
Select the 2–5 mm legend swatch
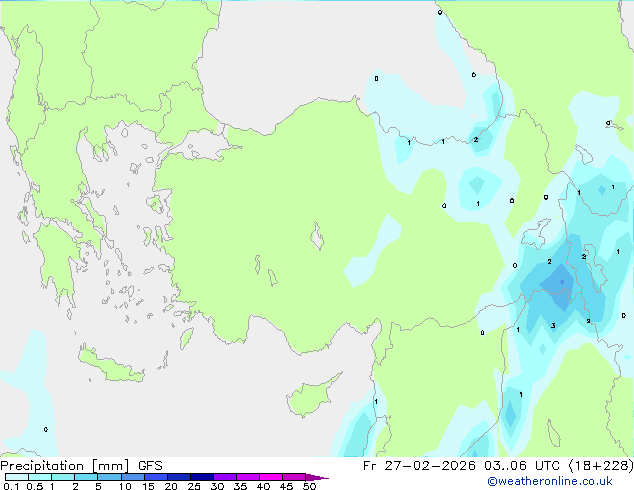pyautogui.click(x=86, y=477)
